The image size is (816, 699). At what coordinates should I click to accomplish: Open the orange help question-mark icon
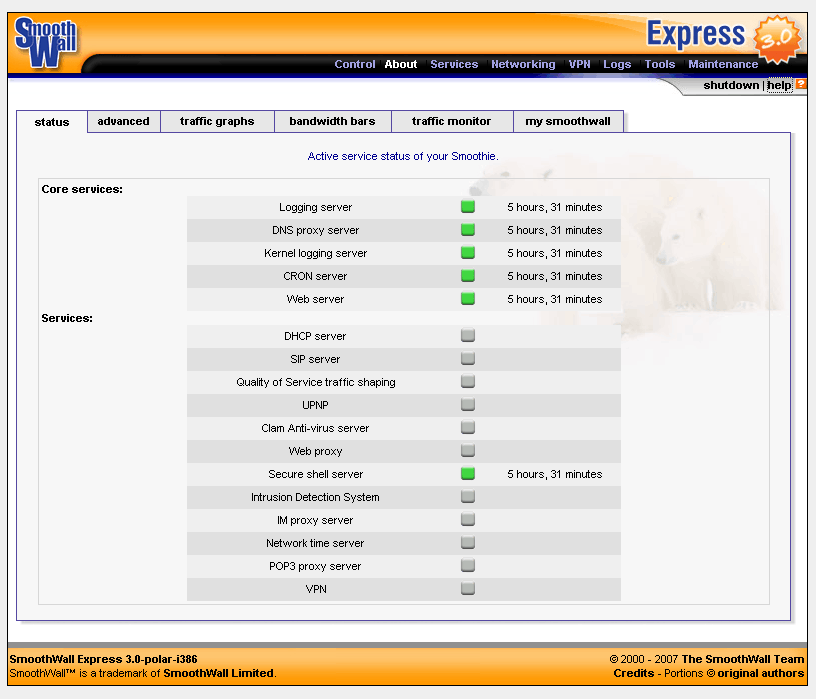[800, 84]
